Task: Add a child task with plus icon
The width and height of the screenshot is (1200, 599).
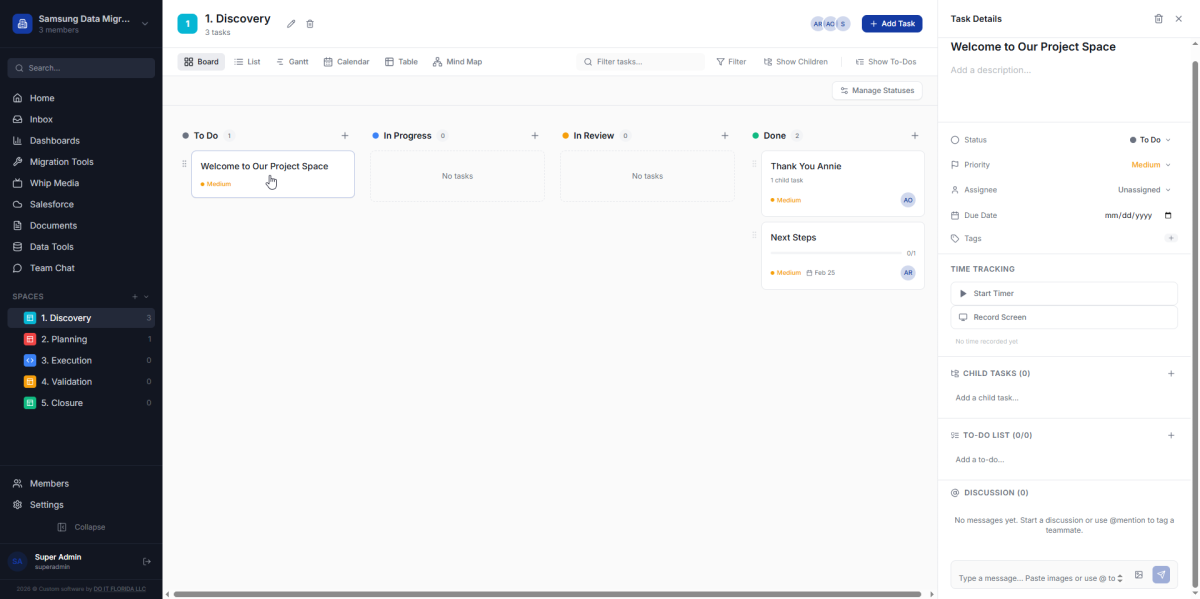Action: [1171, 374]
